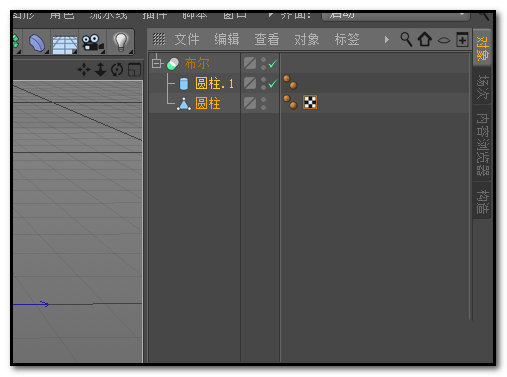
Task: Toggle visibility dots of 圆柱
Action: click(263, 103)
